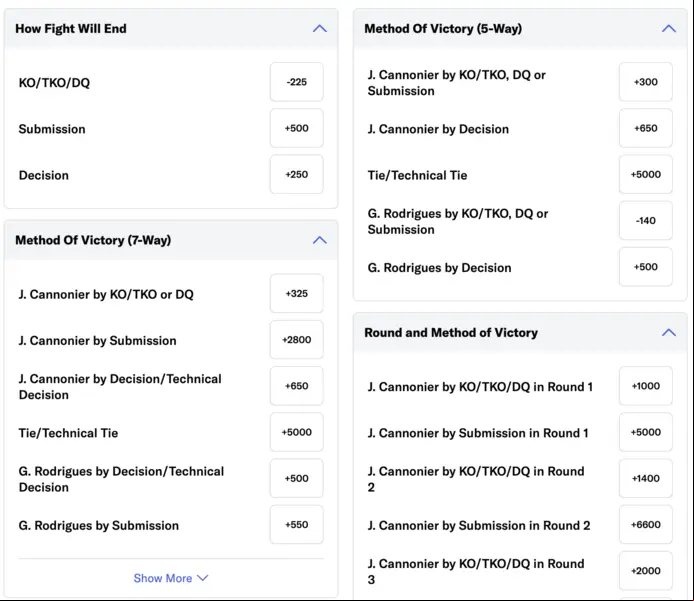Expand Show More in 7-Way section
This screenshot has width=694, height=601.
coord(171,578)
